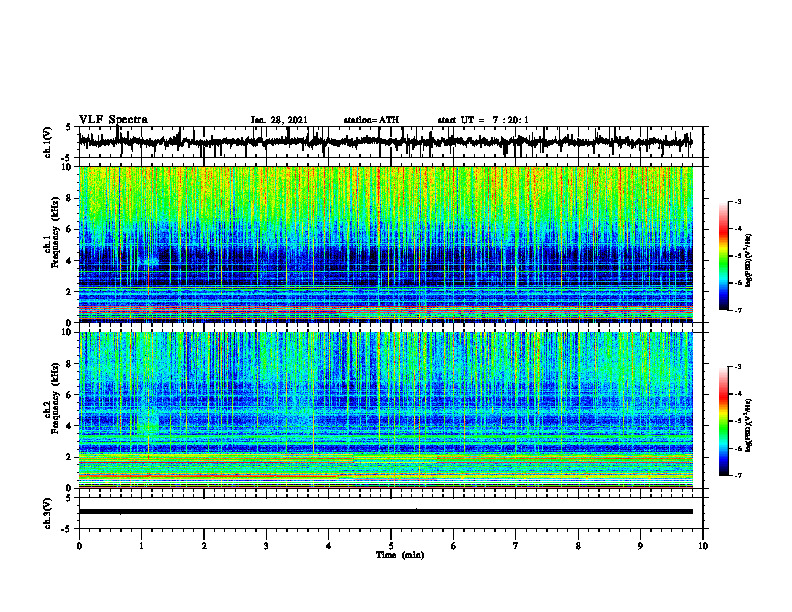Click the '-5' tick on the ch.3(V) axis
Viewport: 792px width, 612px height.
click(x=68, y=529)
